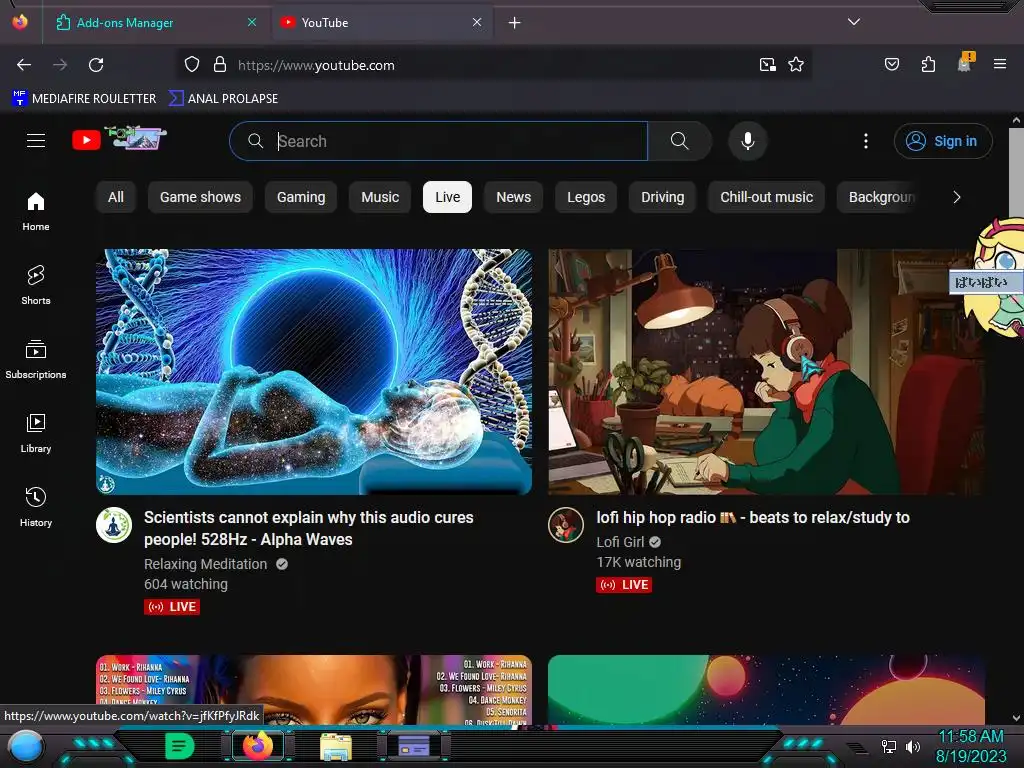Click the page vertical scrollbar
1024x768 pixels.
[x=1016, y=418]
